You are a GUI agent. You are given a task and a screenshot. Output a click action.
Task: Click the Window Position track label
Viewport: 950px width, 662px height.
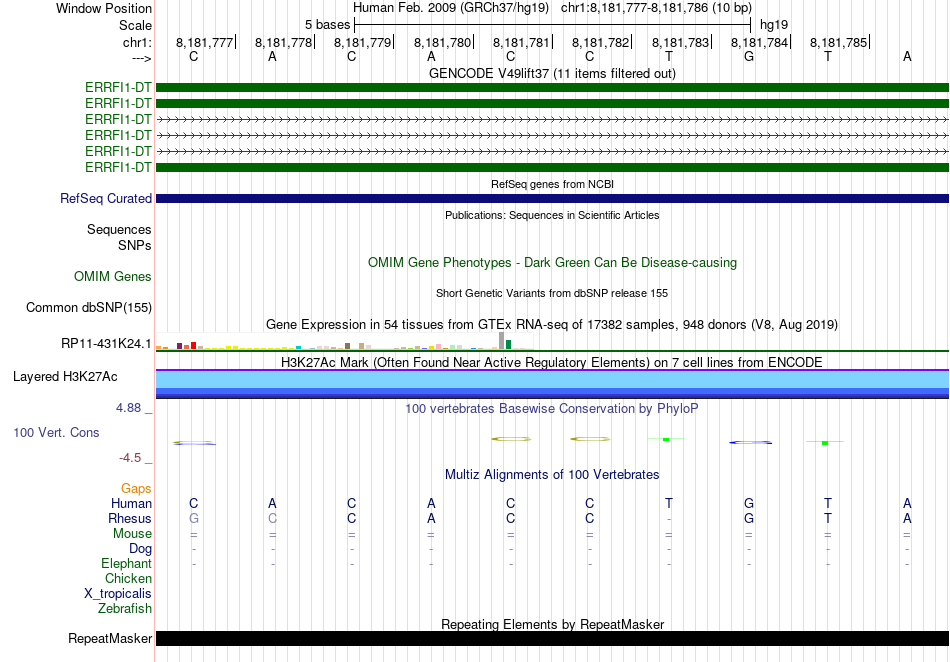[x=104, y=8]
